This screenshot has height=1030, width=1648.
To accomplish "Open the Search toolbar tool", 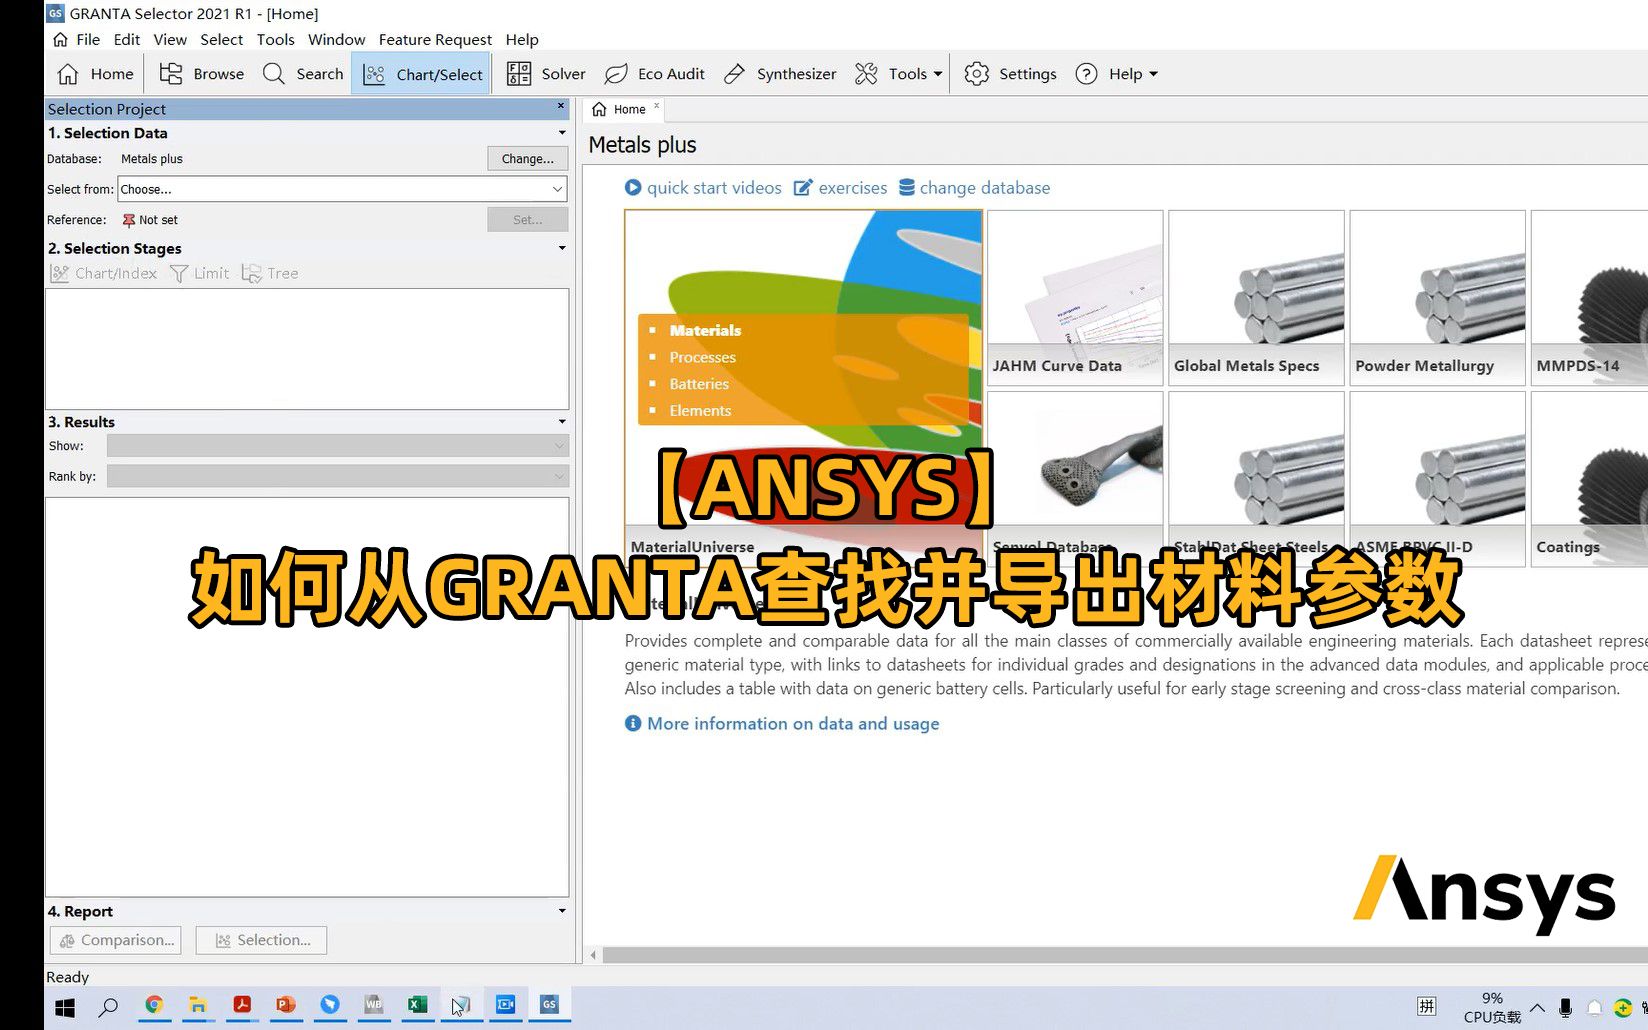I will [302, 74].
